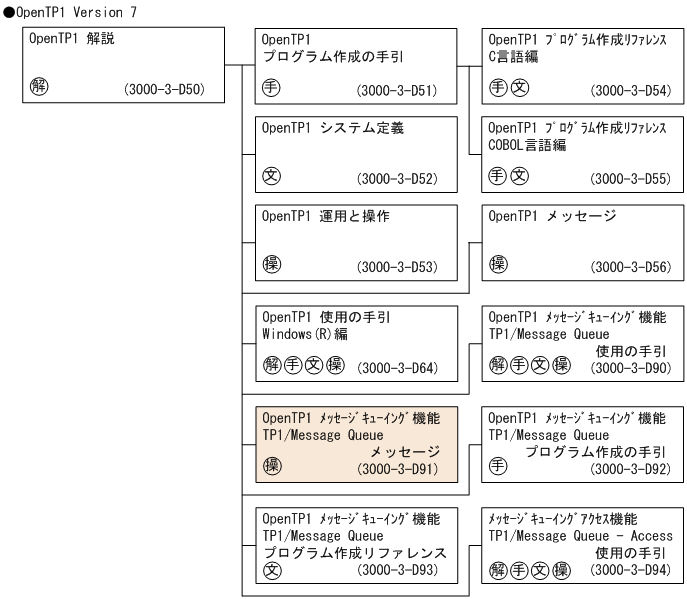Image resolution: width=687 pixels, height=599 pixels.
Task: Click the 操 circle icon in the 3000-3-D53 box
Action: [272, 264]
